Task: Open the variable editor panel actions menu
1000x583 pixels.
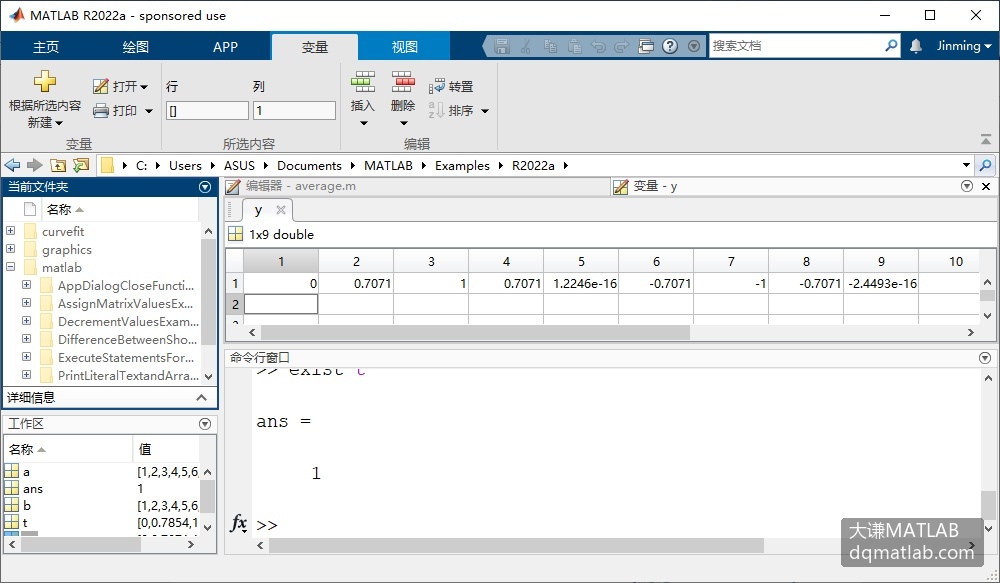Action: click(967, 186)
